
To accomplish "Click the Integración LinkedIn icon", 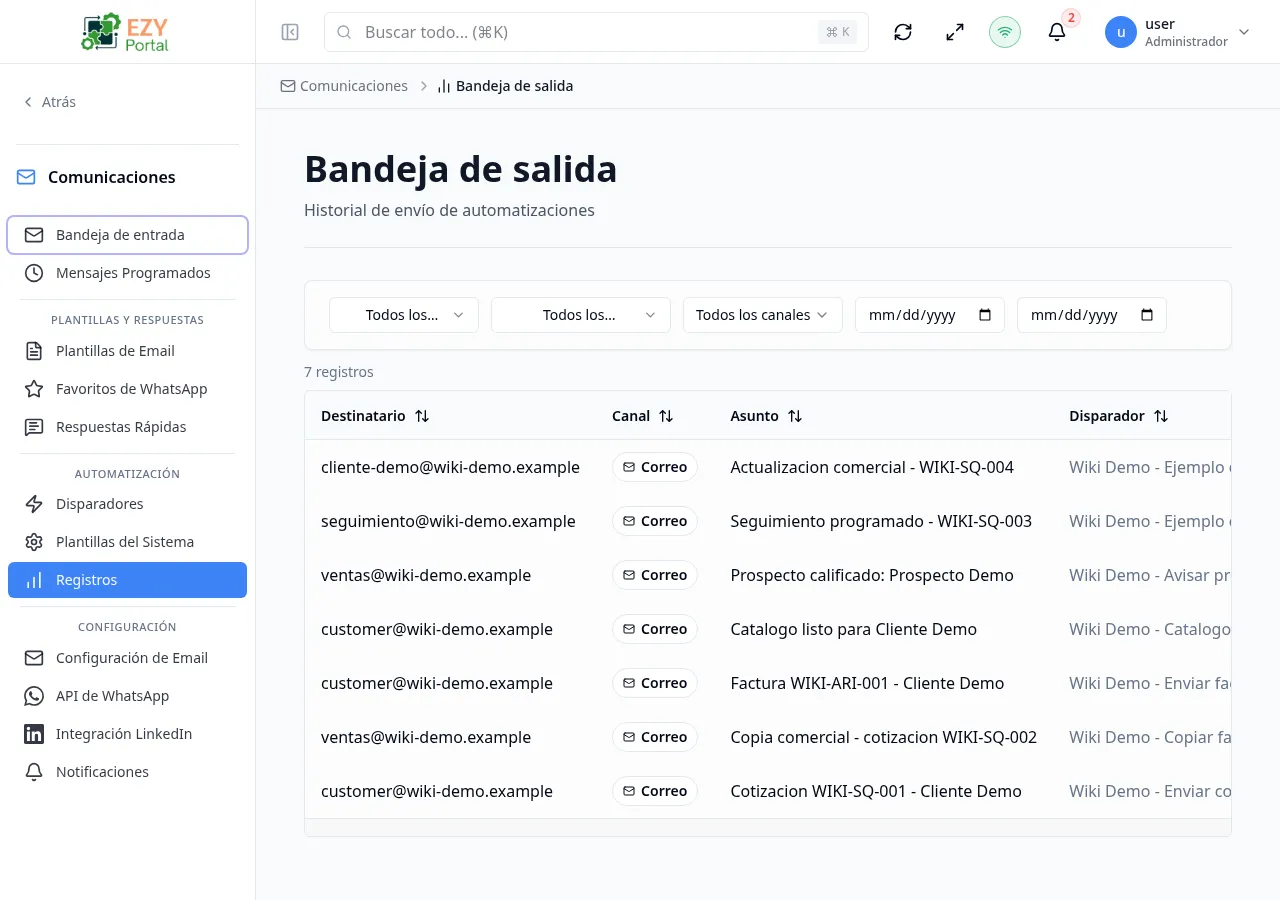I will 34,734.
